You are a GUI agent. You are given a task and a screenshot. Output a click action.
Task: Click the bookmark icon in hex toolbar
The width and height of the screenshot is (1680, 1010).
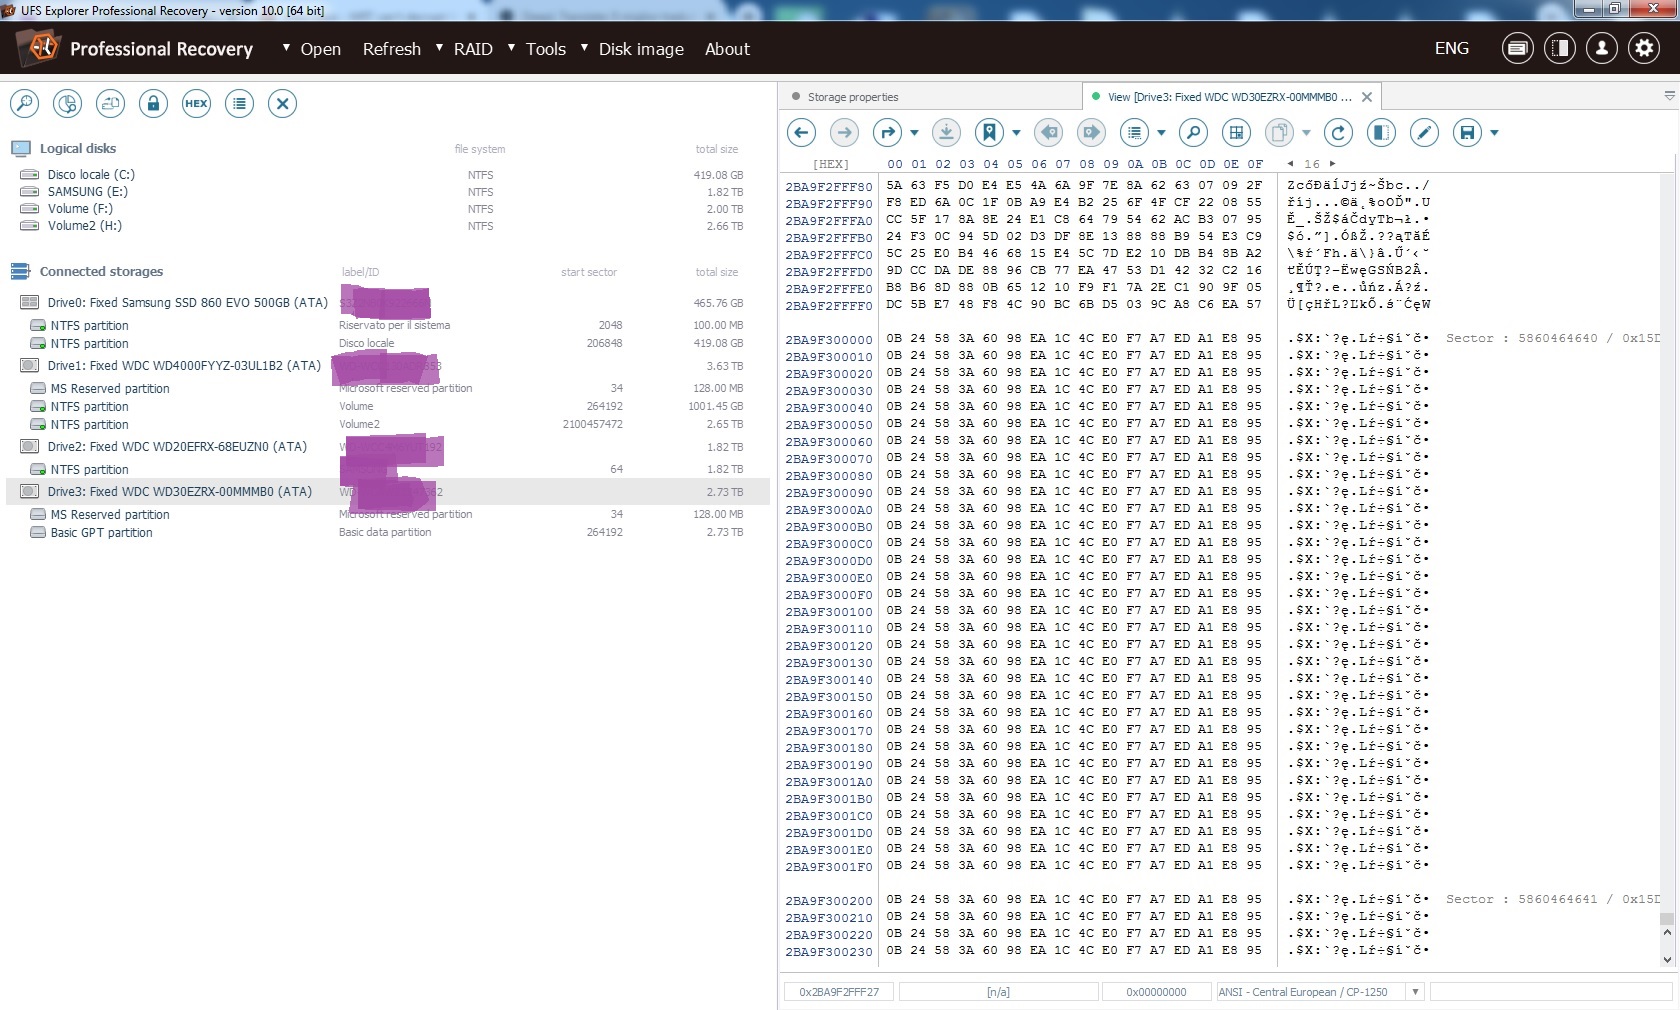click(989, 132)
